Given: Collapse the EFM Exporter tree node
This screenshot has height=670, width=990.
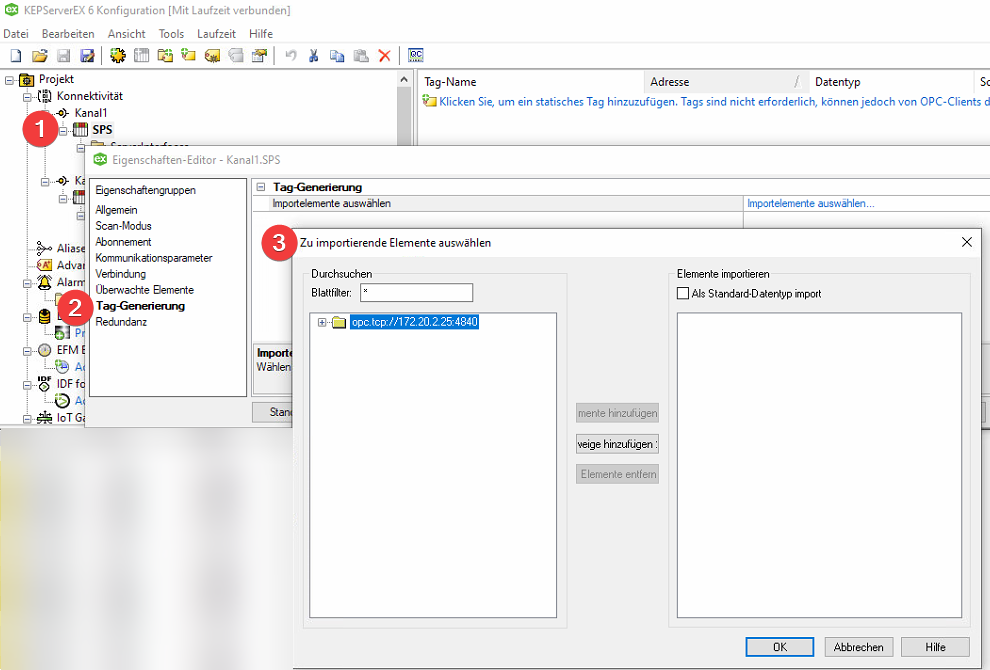Looking at the screenshot, I should coord(27,350).
